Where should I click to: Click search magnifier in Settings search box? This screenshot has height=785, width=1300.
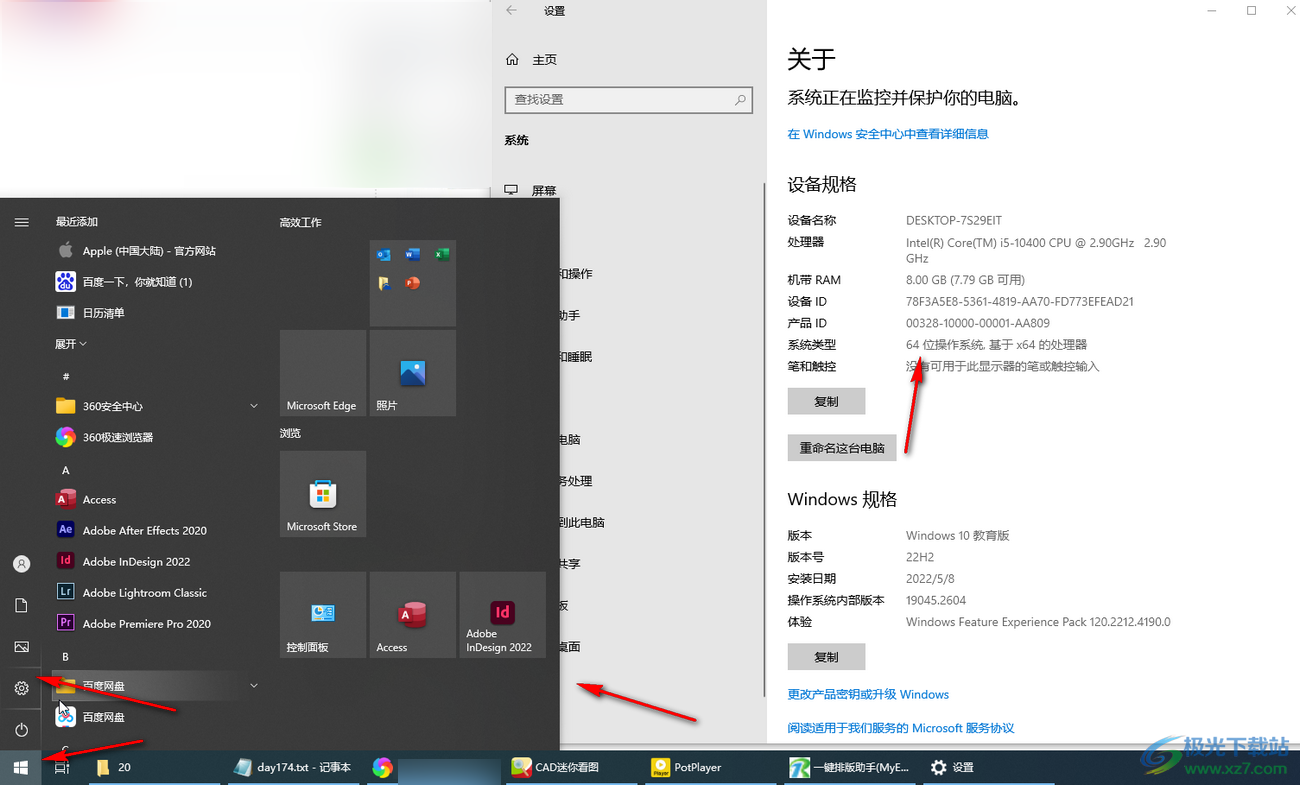pos(740,100)
